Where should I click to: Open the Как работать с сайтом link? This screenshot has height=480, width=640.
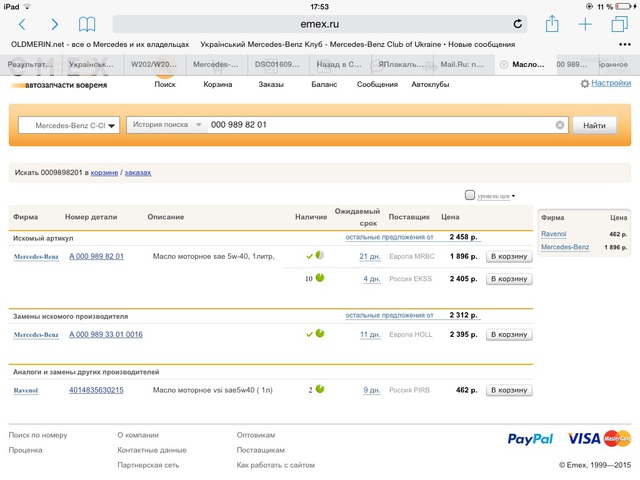point(276,465)
